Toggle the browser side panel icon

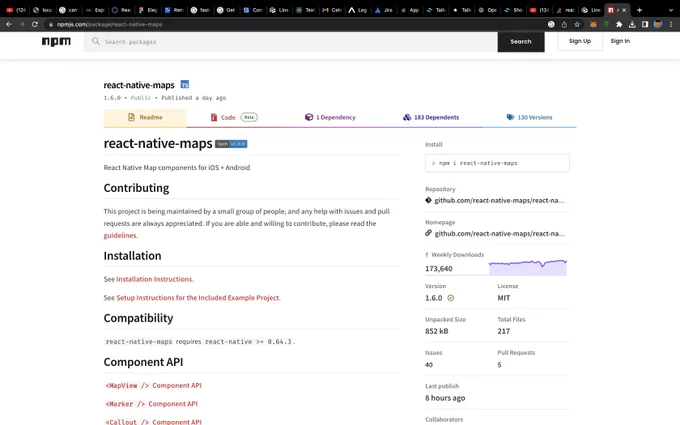click(x=645, y=24)
